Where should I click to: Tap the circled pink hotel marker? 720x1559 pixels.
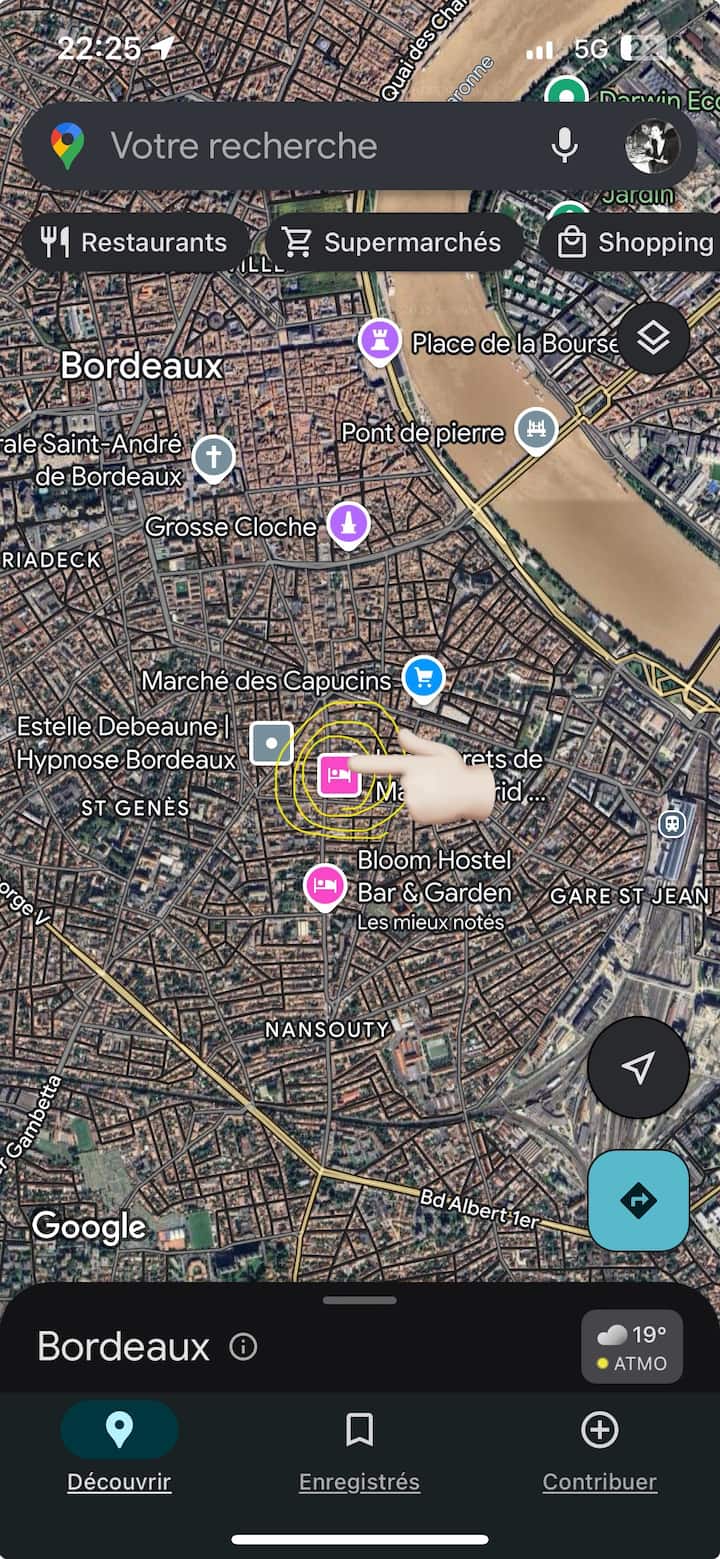click(x=339, y=775)
